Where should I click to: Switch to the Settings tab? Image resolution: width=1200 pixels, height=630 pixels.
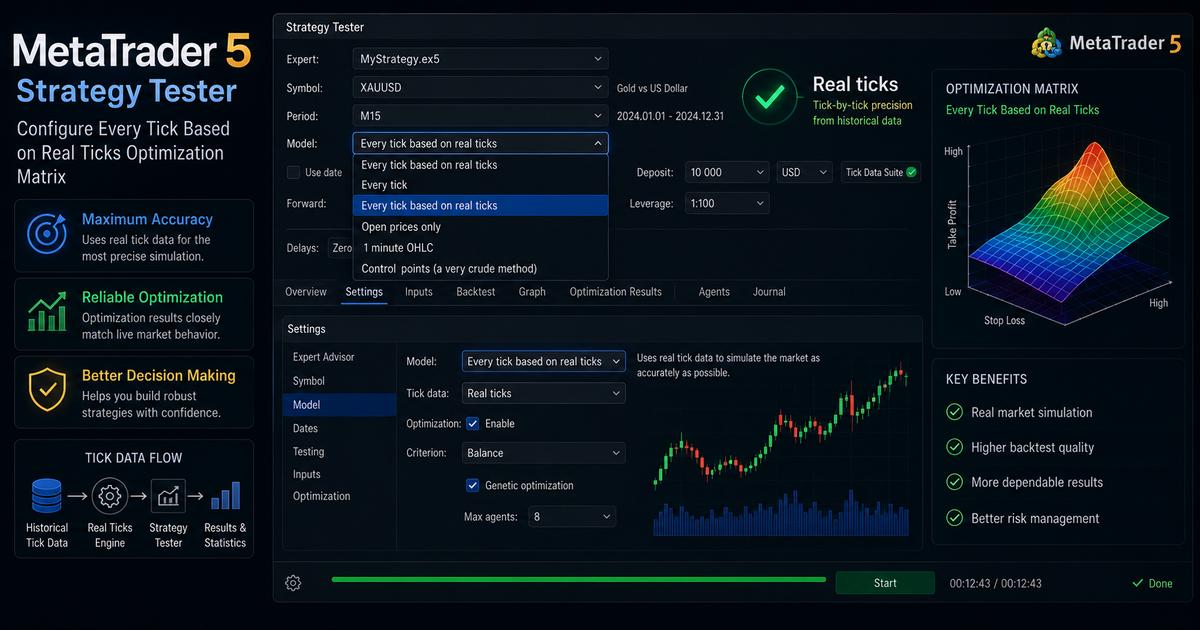(x=364, y=292)
